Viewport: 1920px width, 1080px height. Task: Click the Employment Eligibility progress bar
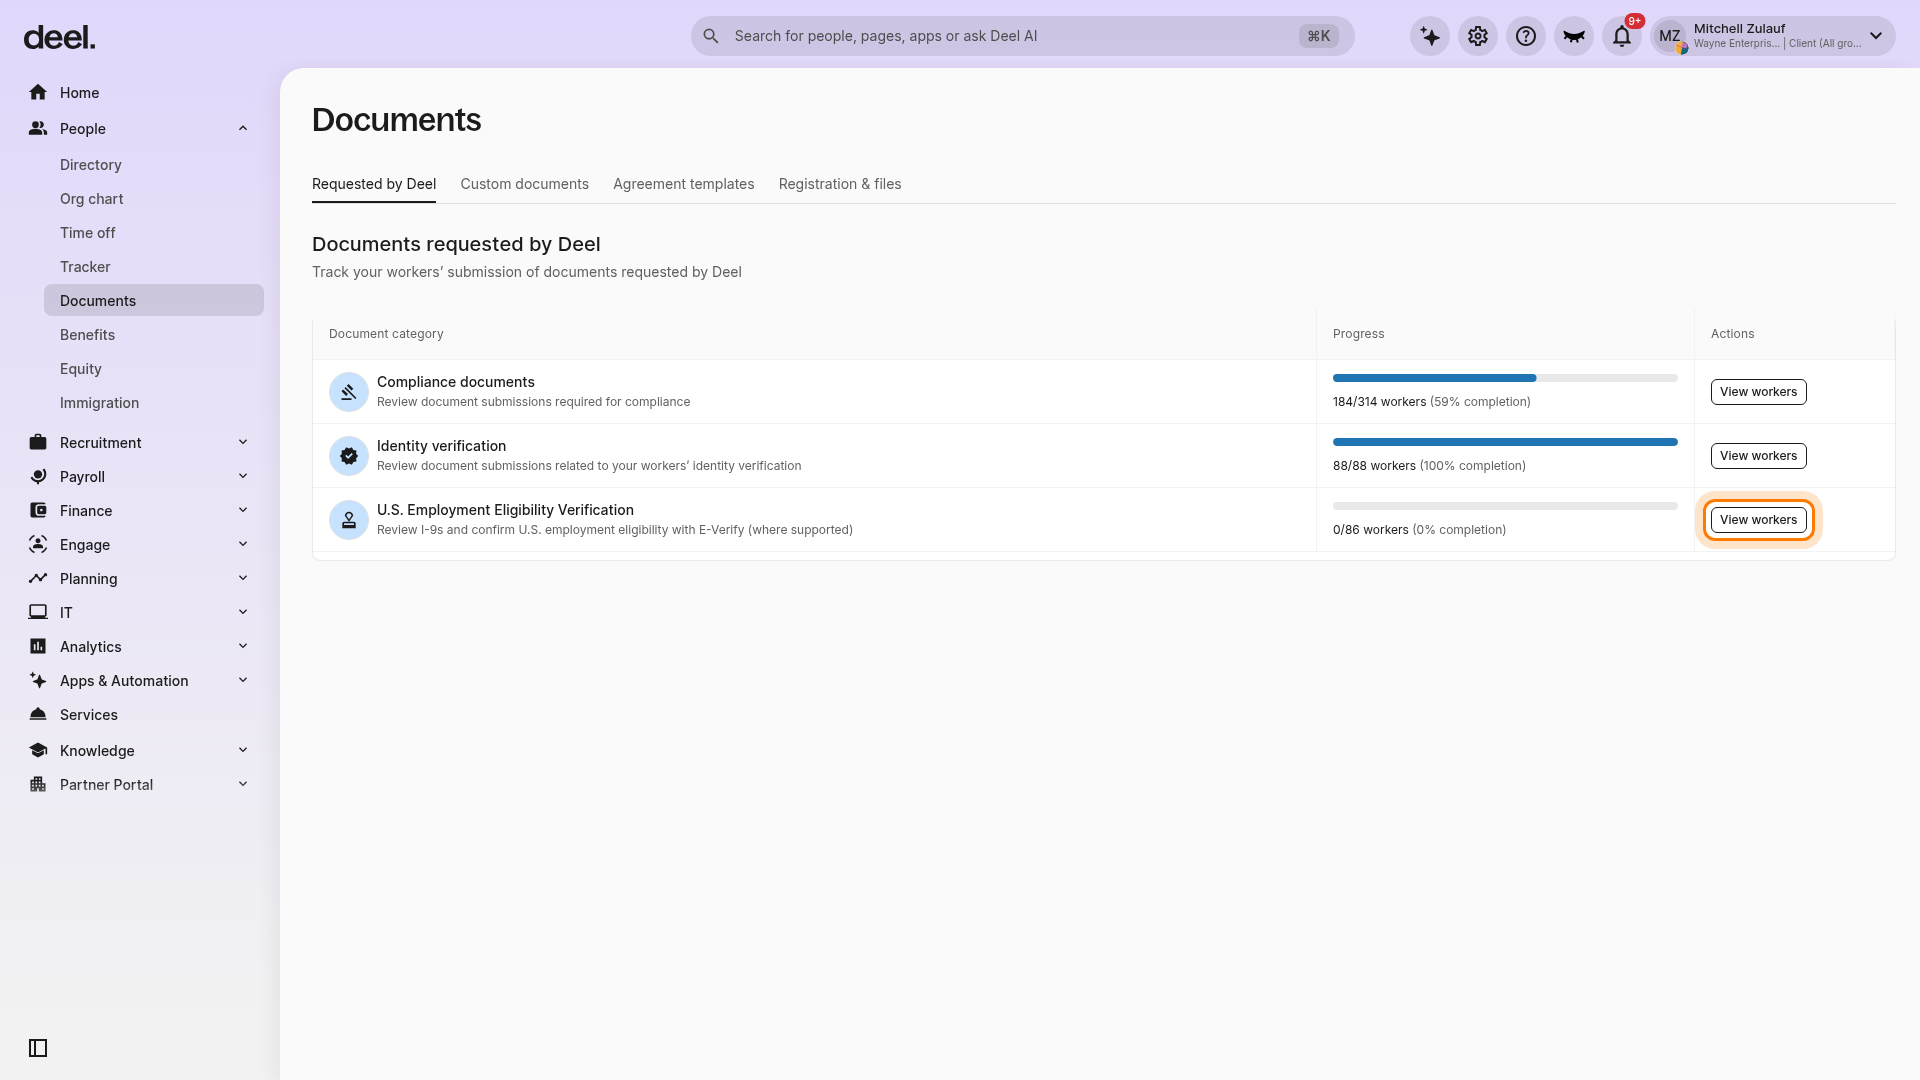(1505, 506)
